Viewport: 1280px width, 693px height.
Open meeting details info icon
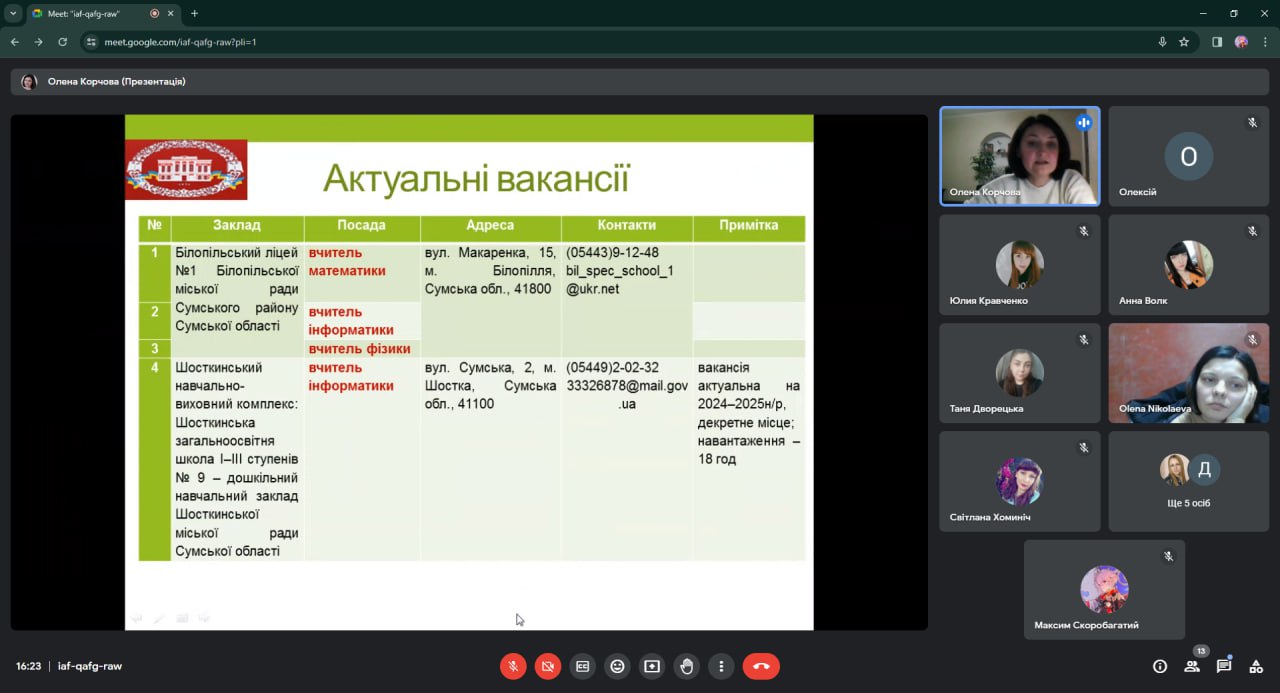pos(1160,666)
